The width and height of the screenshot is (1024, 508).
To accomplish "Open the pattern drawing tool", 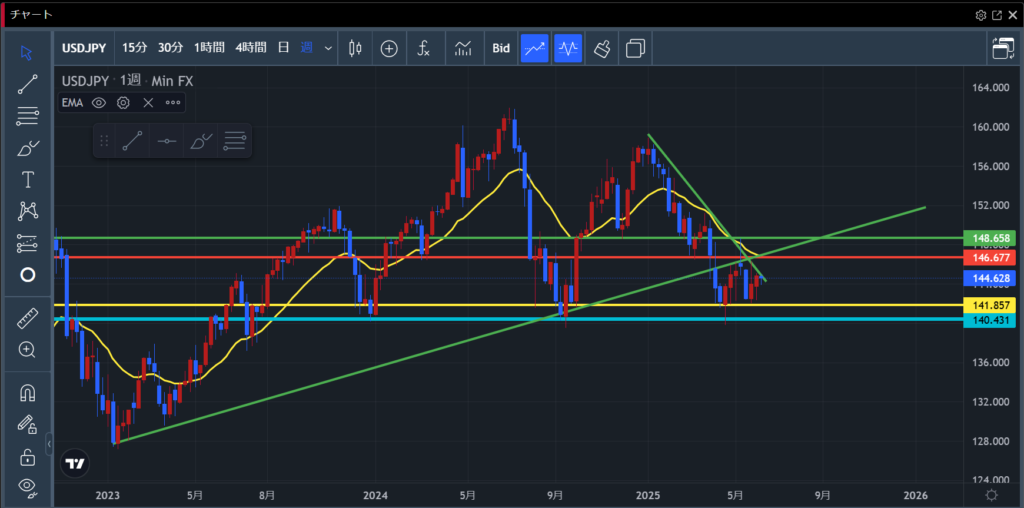I will click(27, 211).
